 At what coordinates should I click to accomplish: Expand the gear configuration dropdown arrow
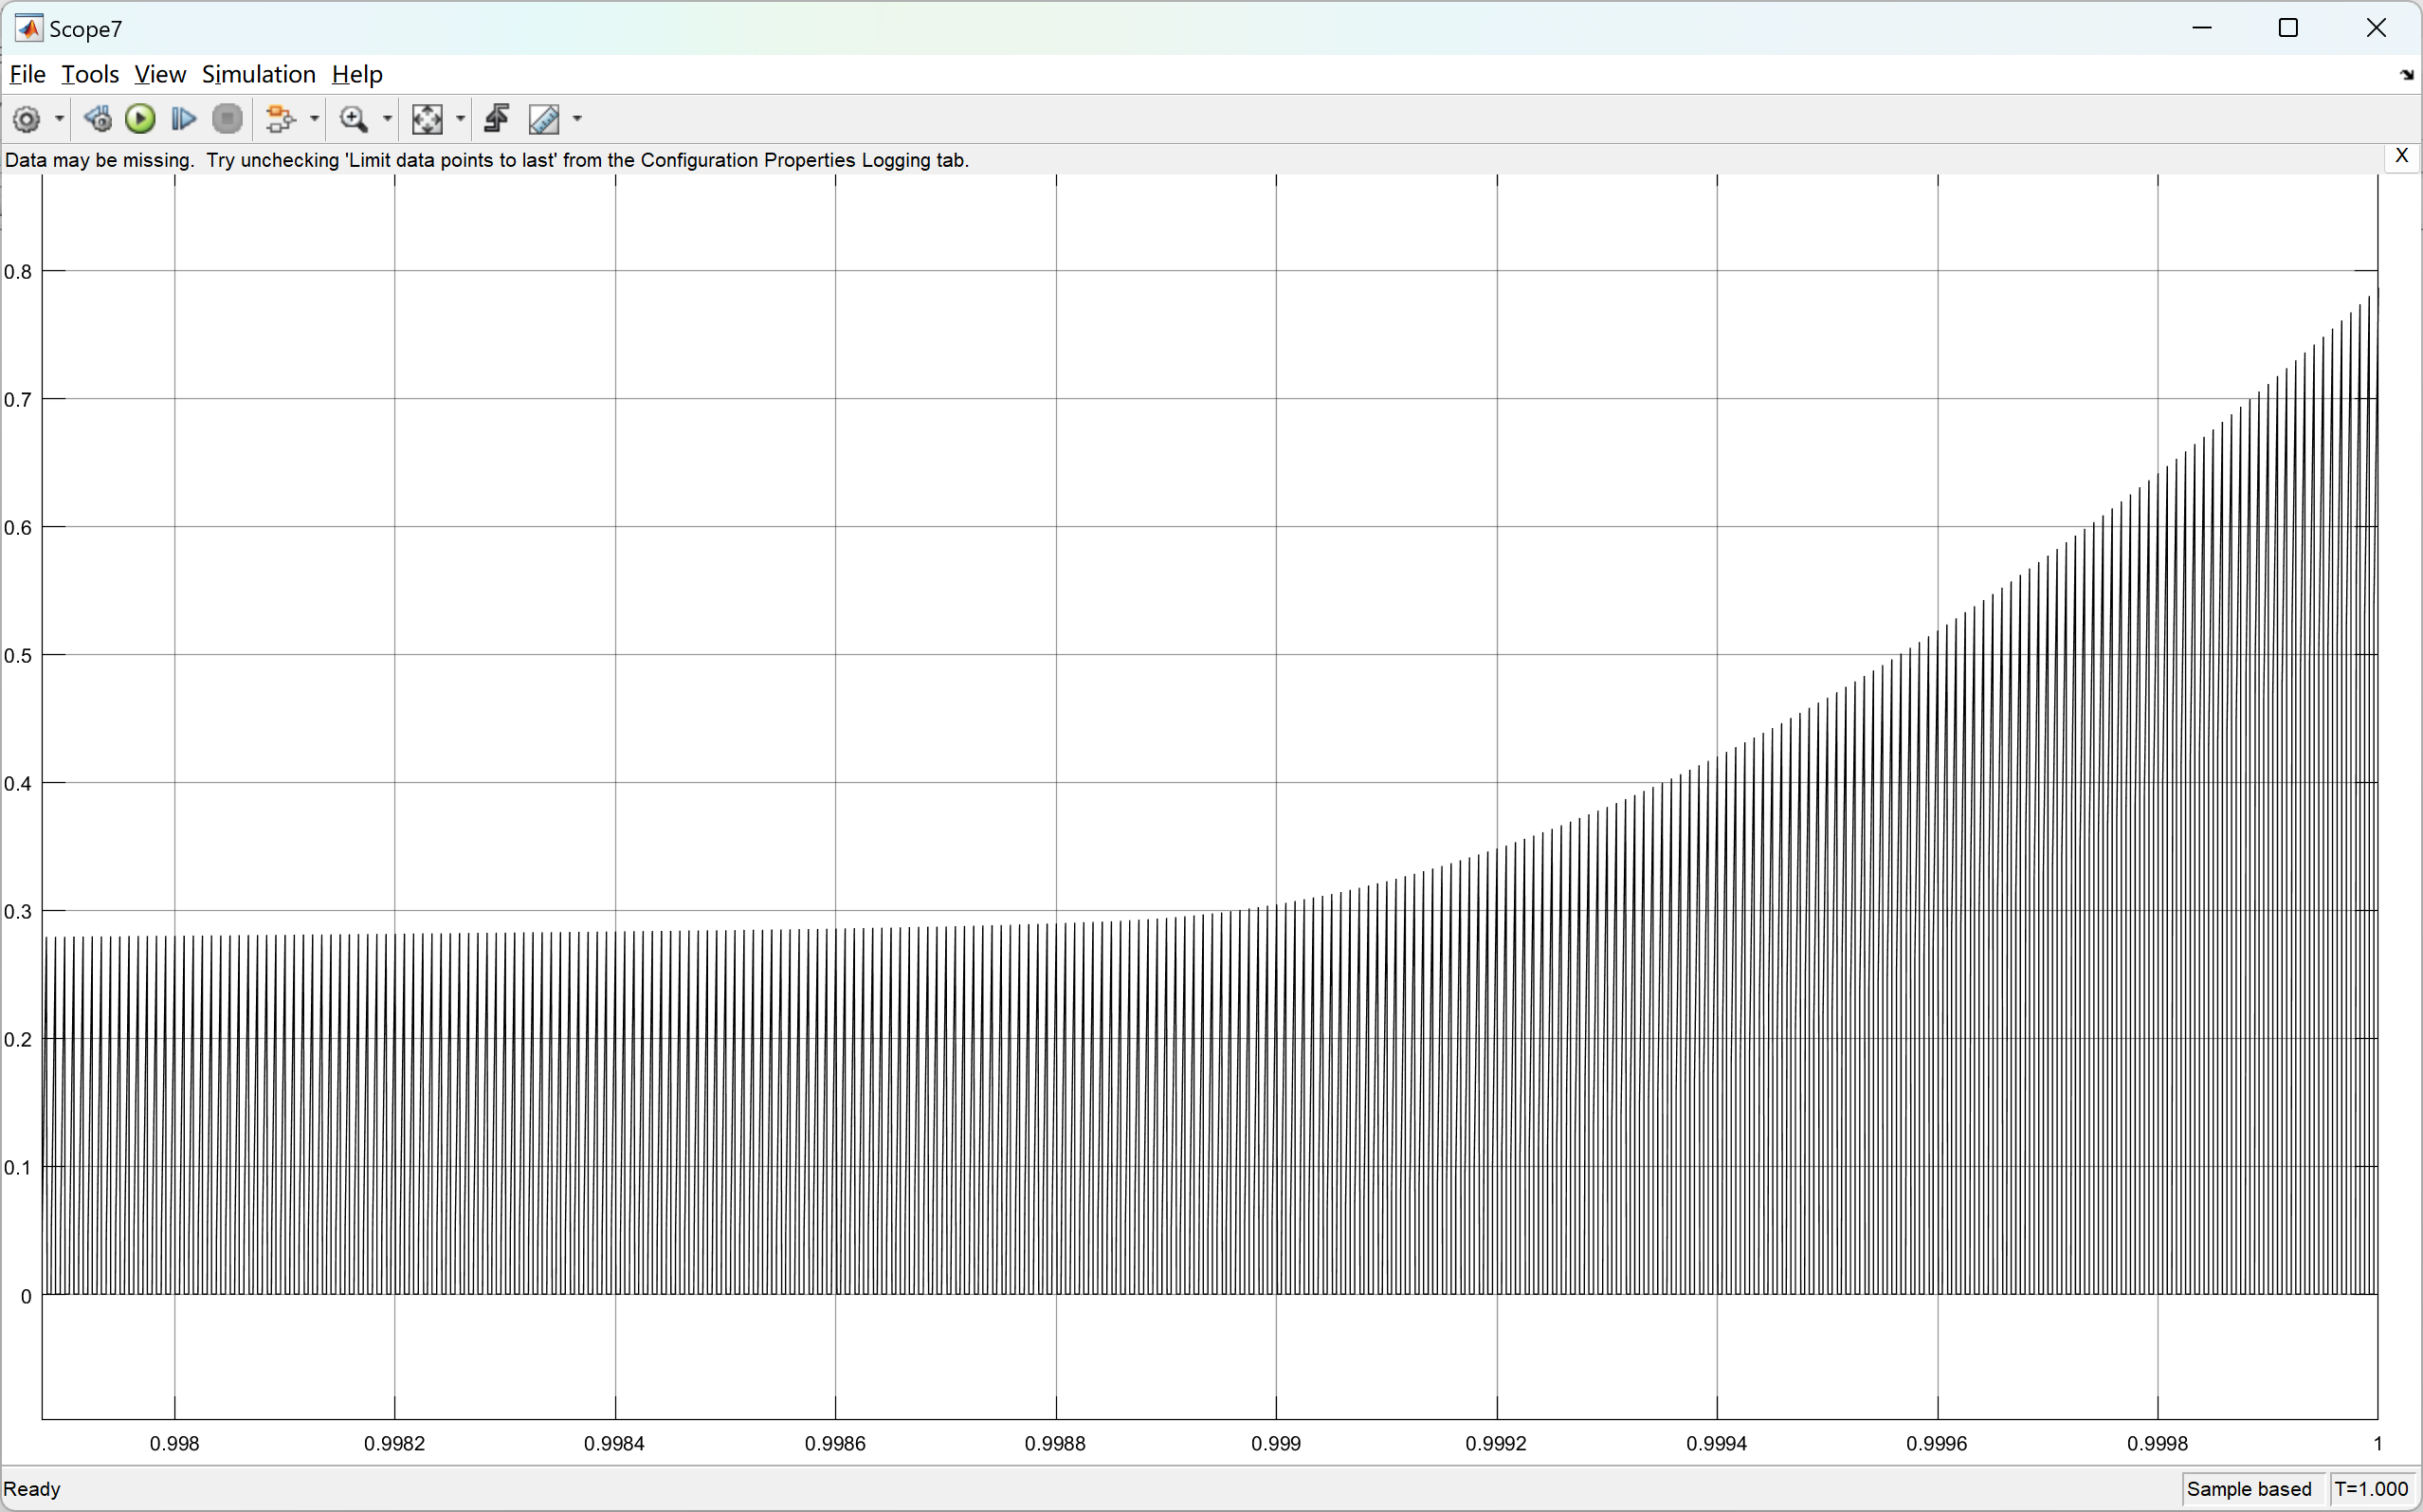coord(59,119)
